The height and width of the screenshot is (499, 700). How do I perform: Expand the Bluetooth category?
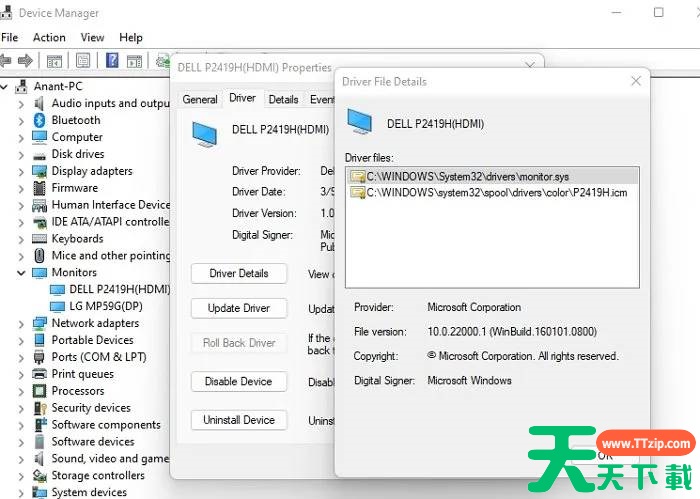click(21, 121)
